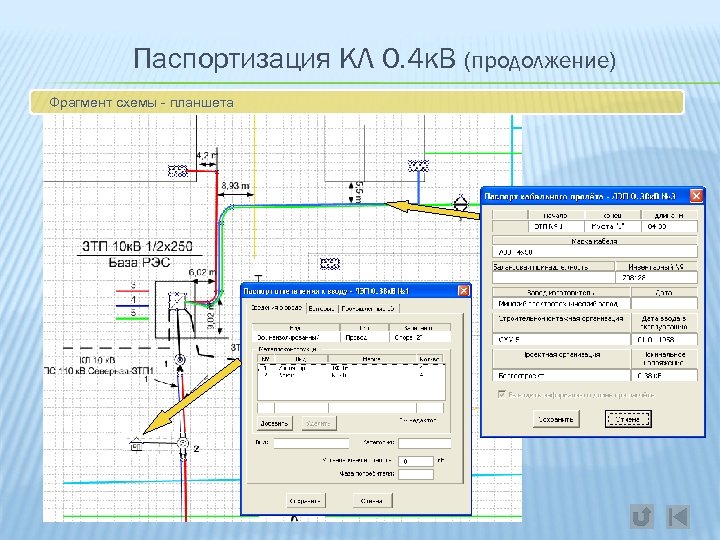Select cable joint circle labeled 1
The width and height of the screenshot is (720, 540).
(180, 360)
